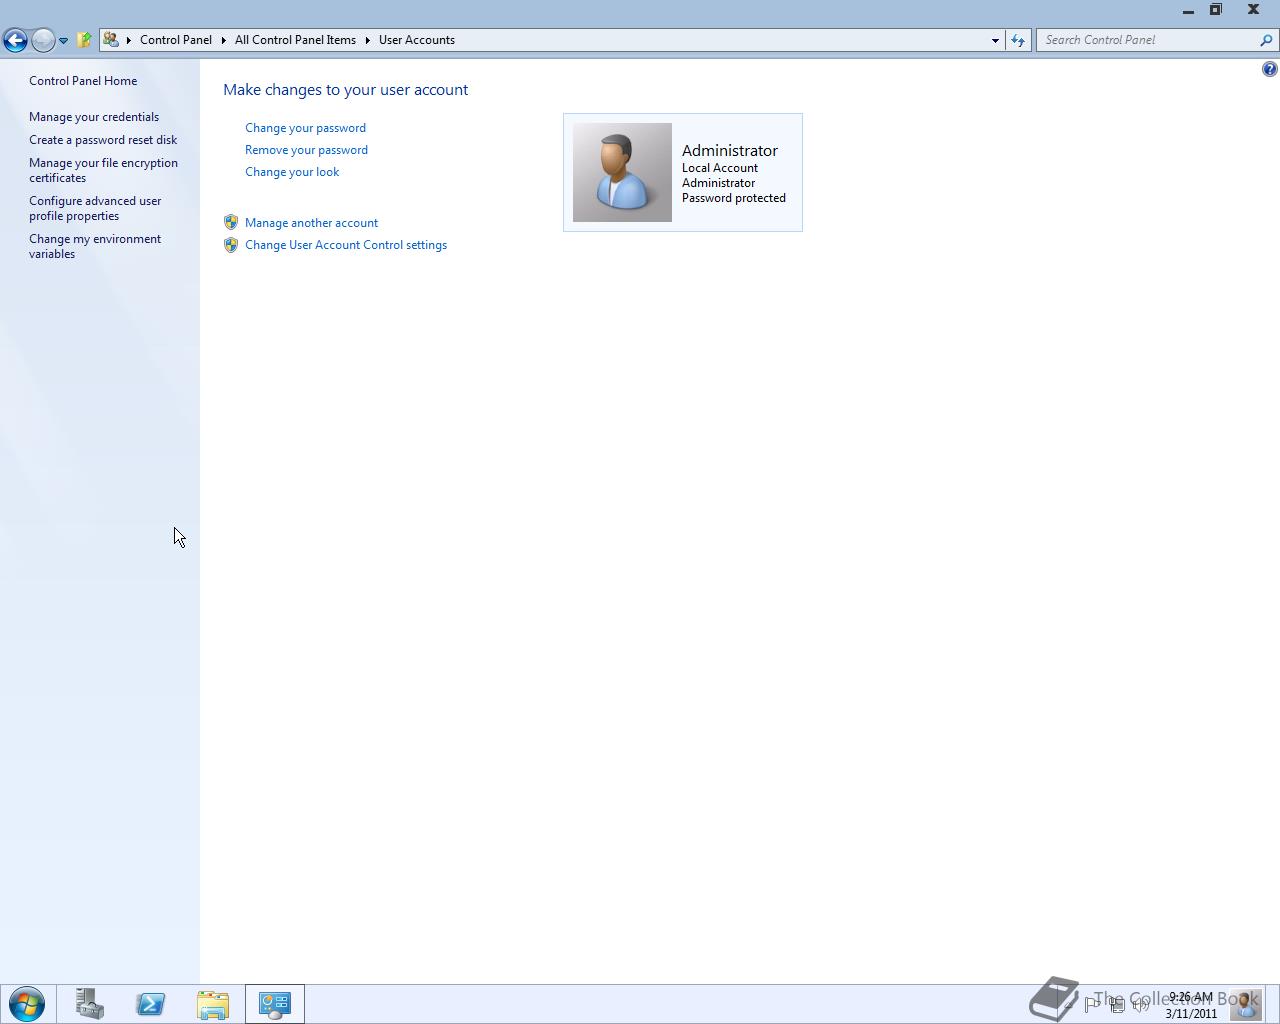Click the shield icon beside User Account Control settings
1280x1024 pixels.
pyautogui.click(x=231, y=244)
